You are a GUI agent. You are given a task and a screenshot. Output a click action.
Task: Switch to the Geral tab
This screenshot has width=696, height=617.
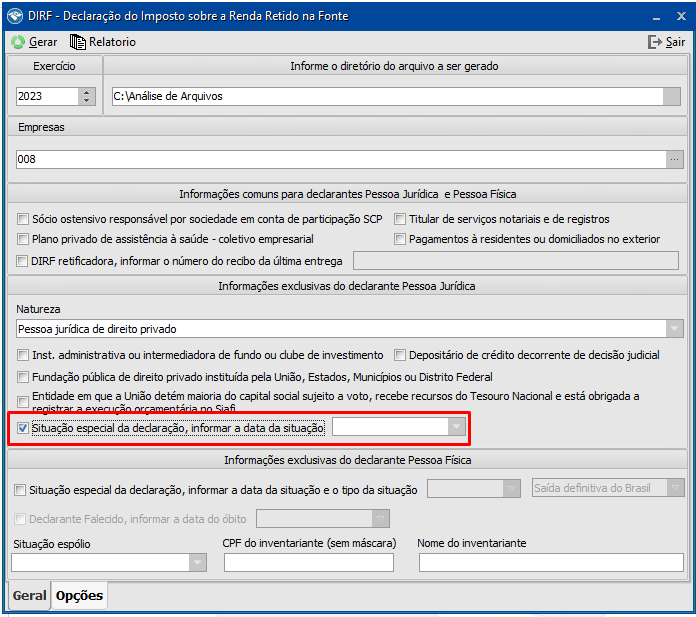(29, 596)
